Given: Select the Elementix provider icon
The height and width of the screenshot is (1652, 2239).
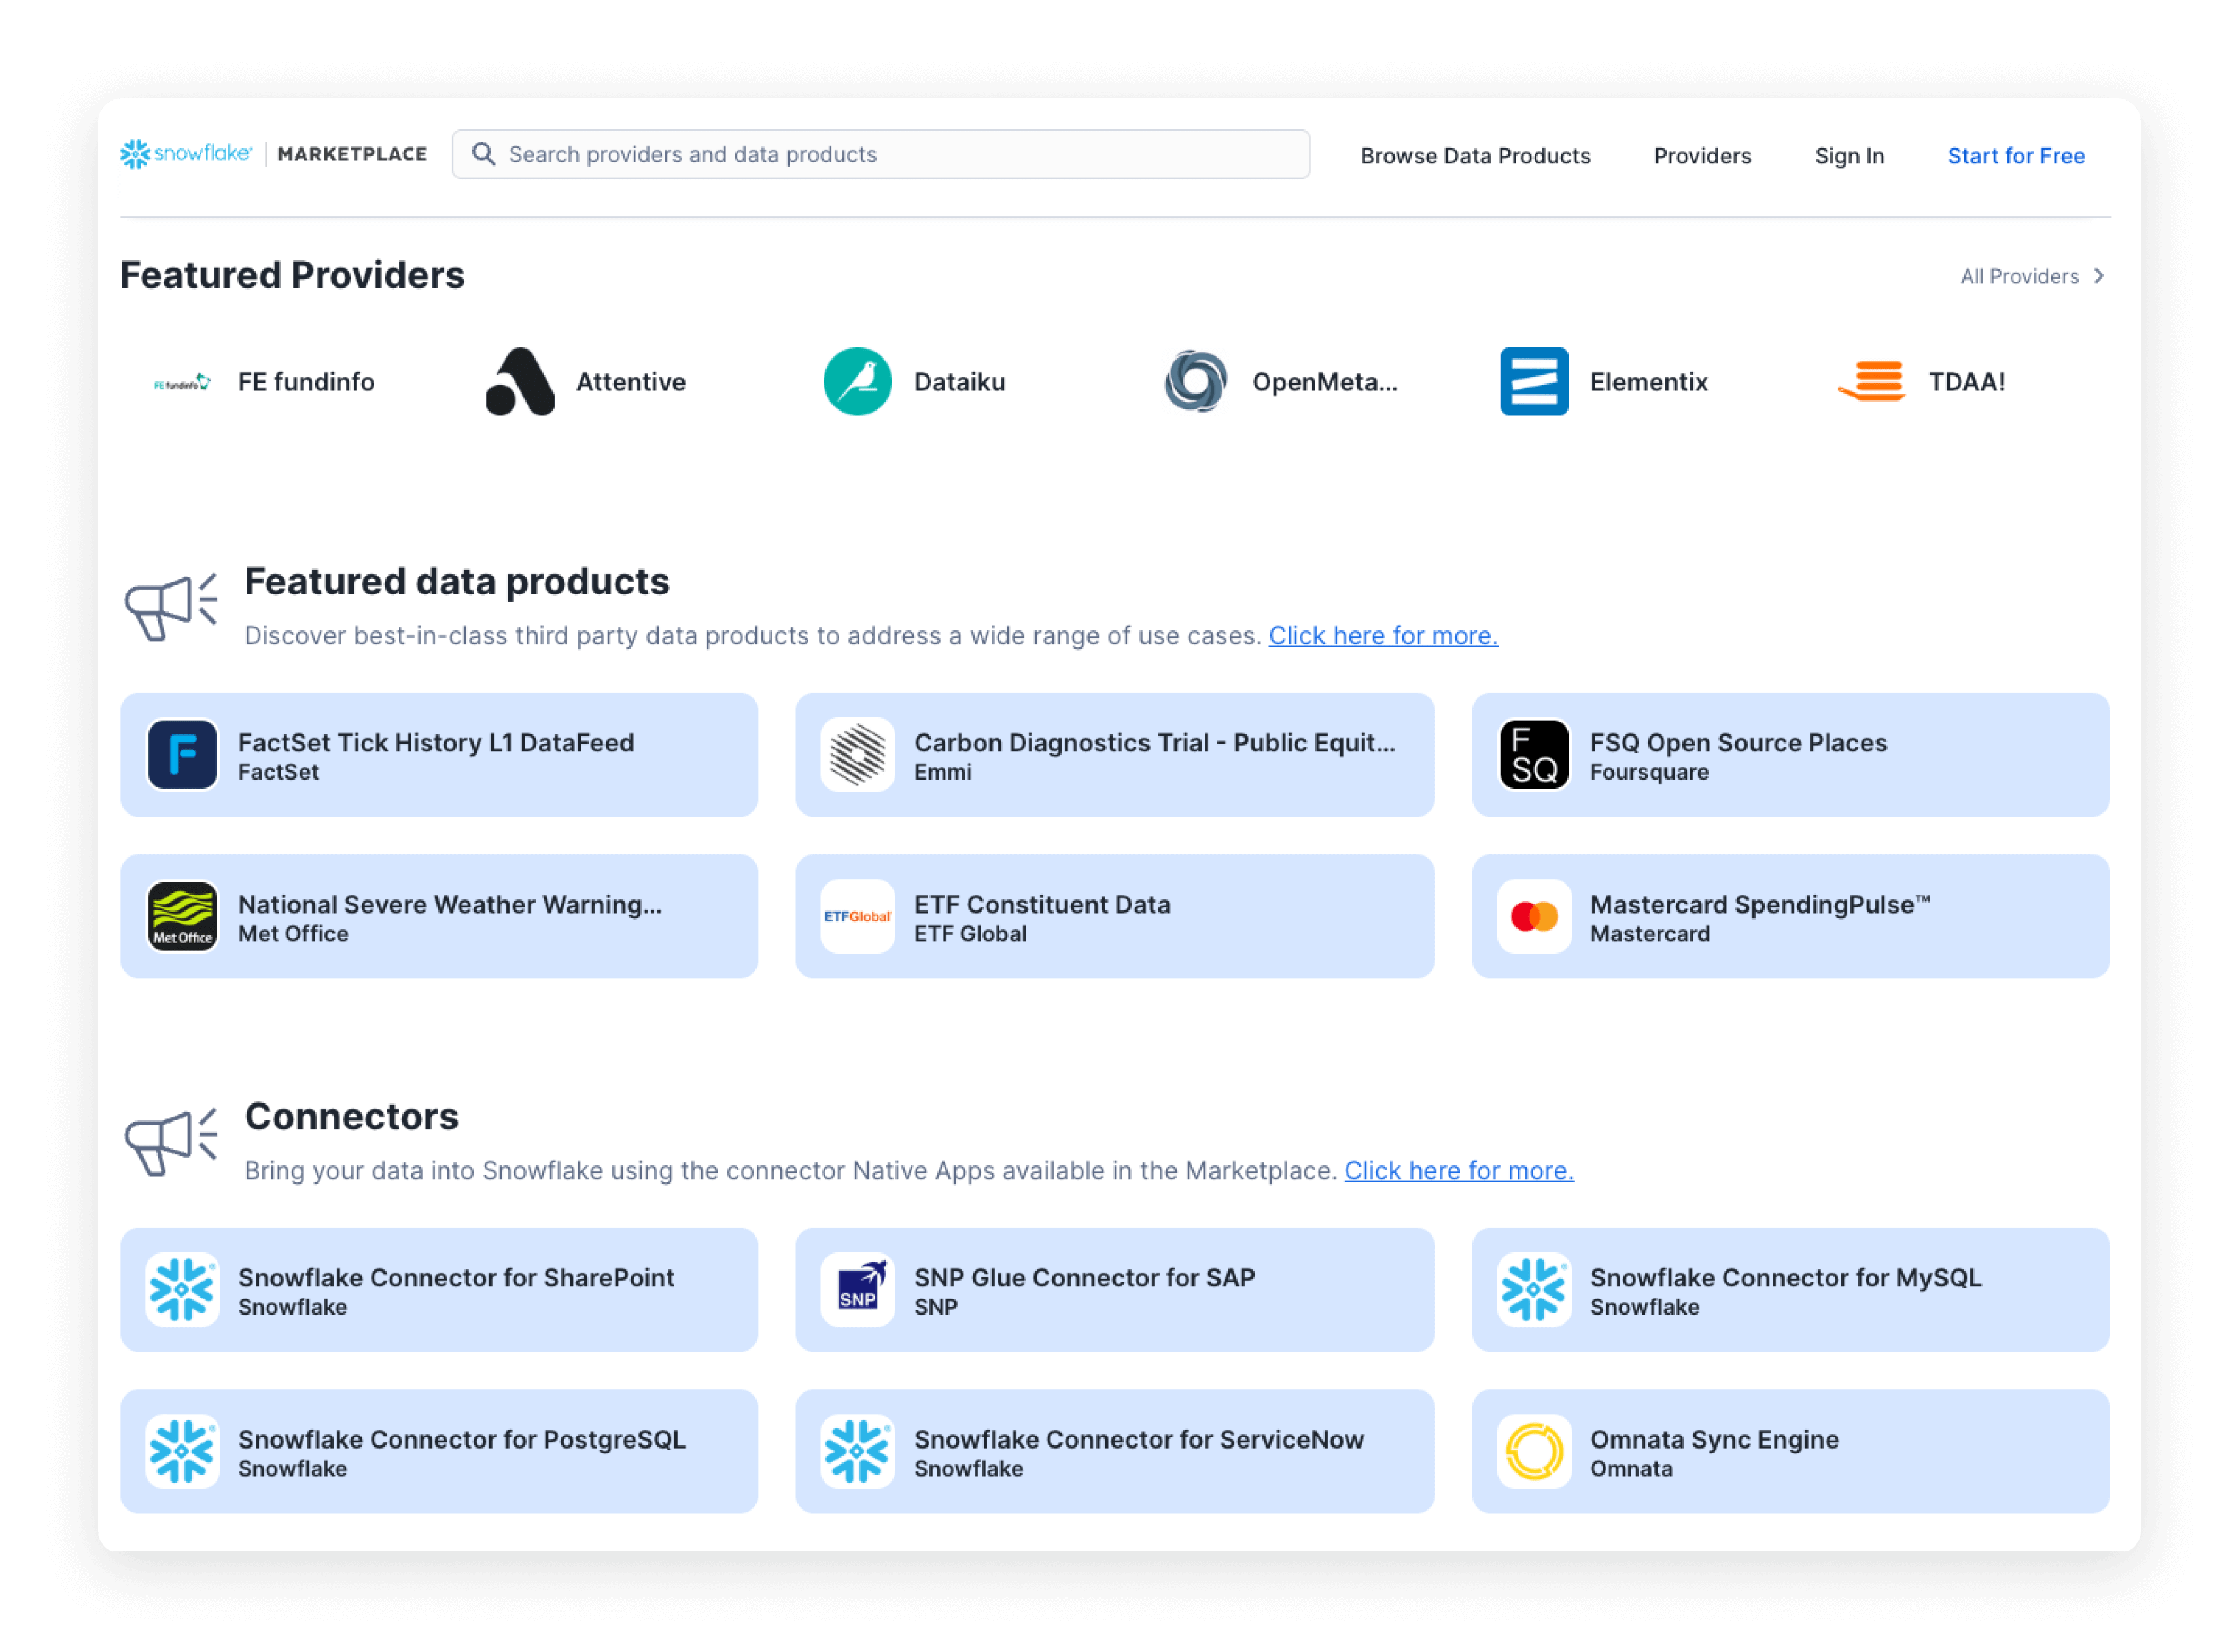Looking at the screenshot, I should 1534,381.
